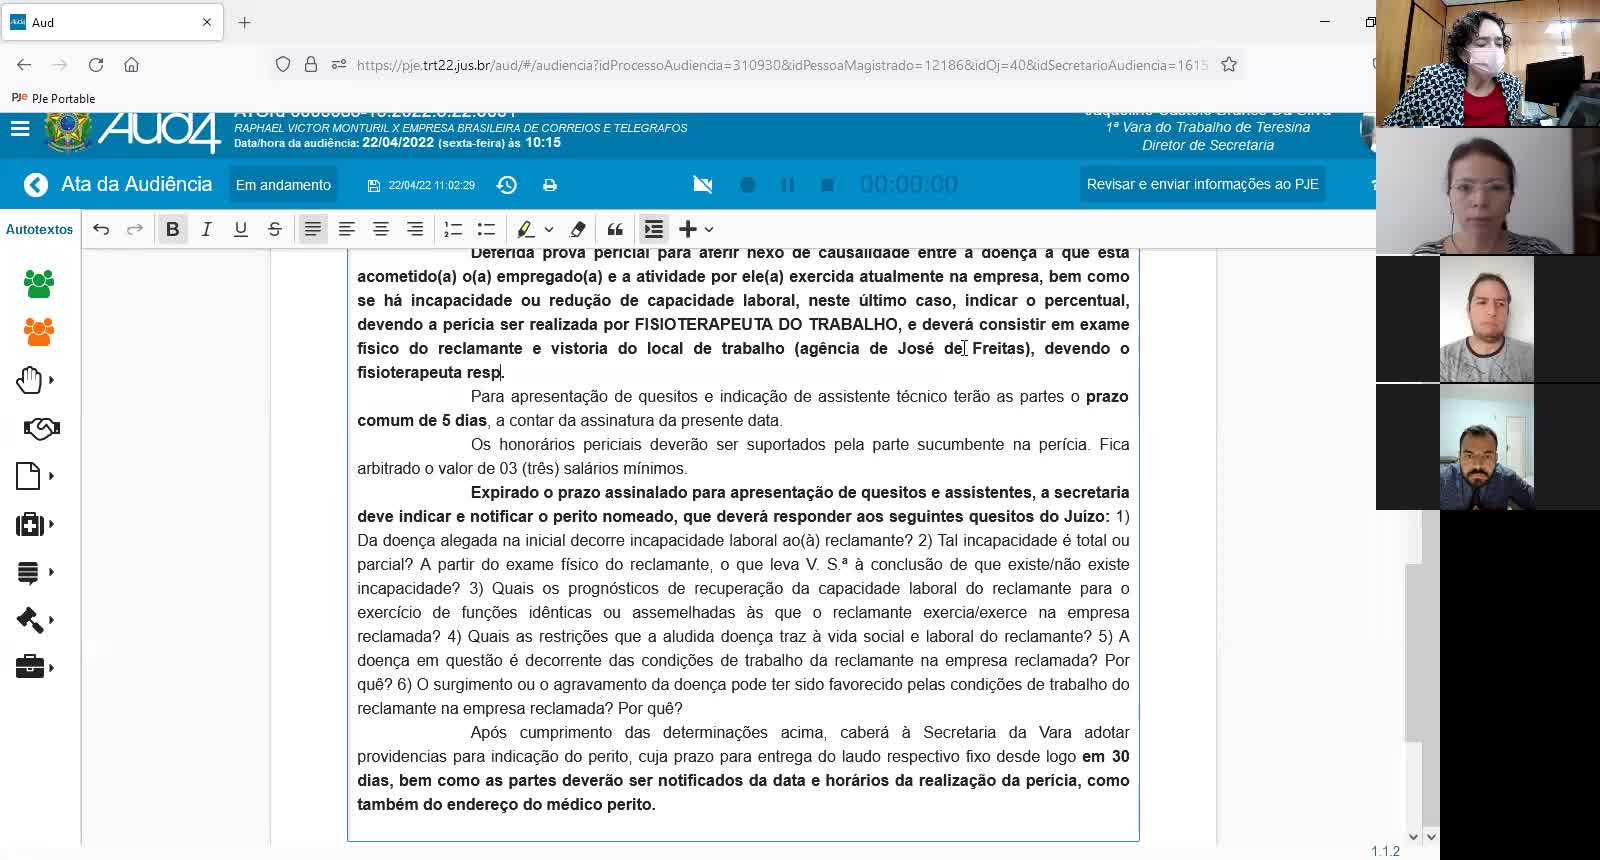This screenshot has width=1600, height=860.
Task: Align text to the right
Action: [415, 229]
